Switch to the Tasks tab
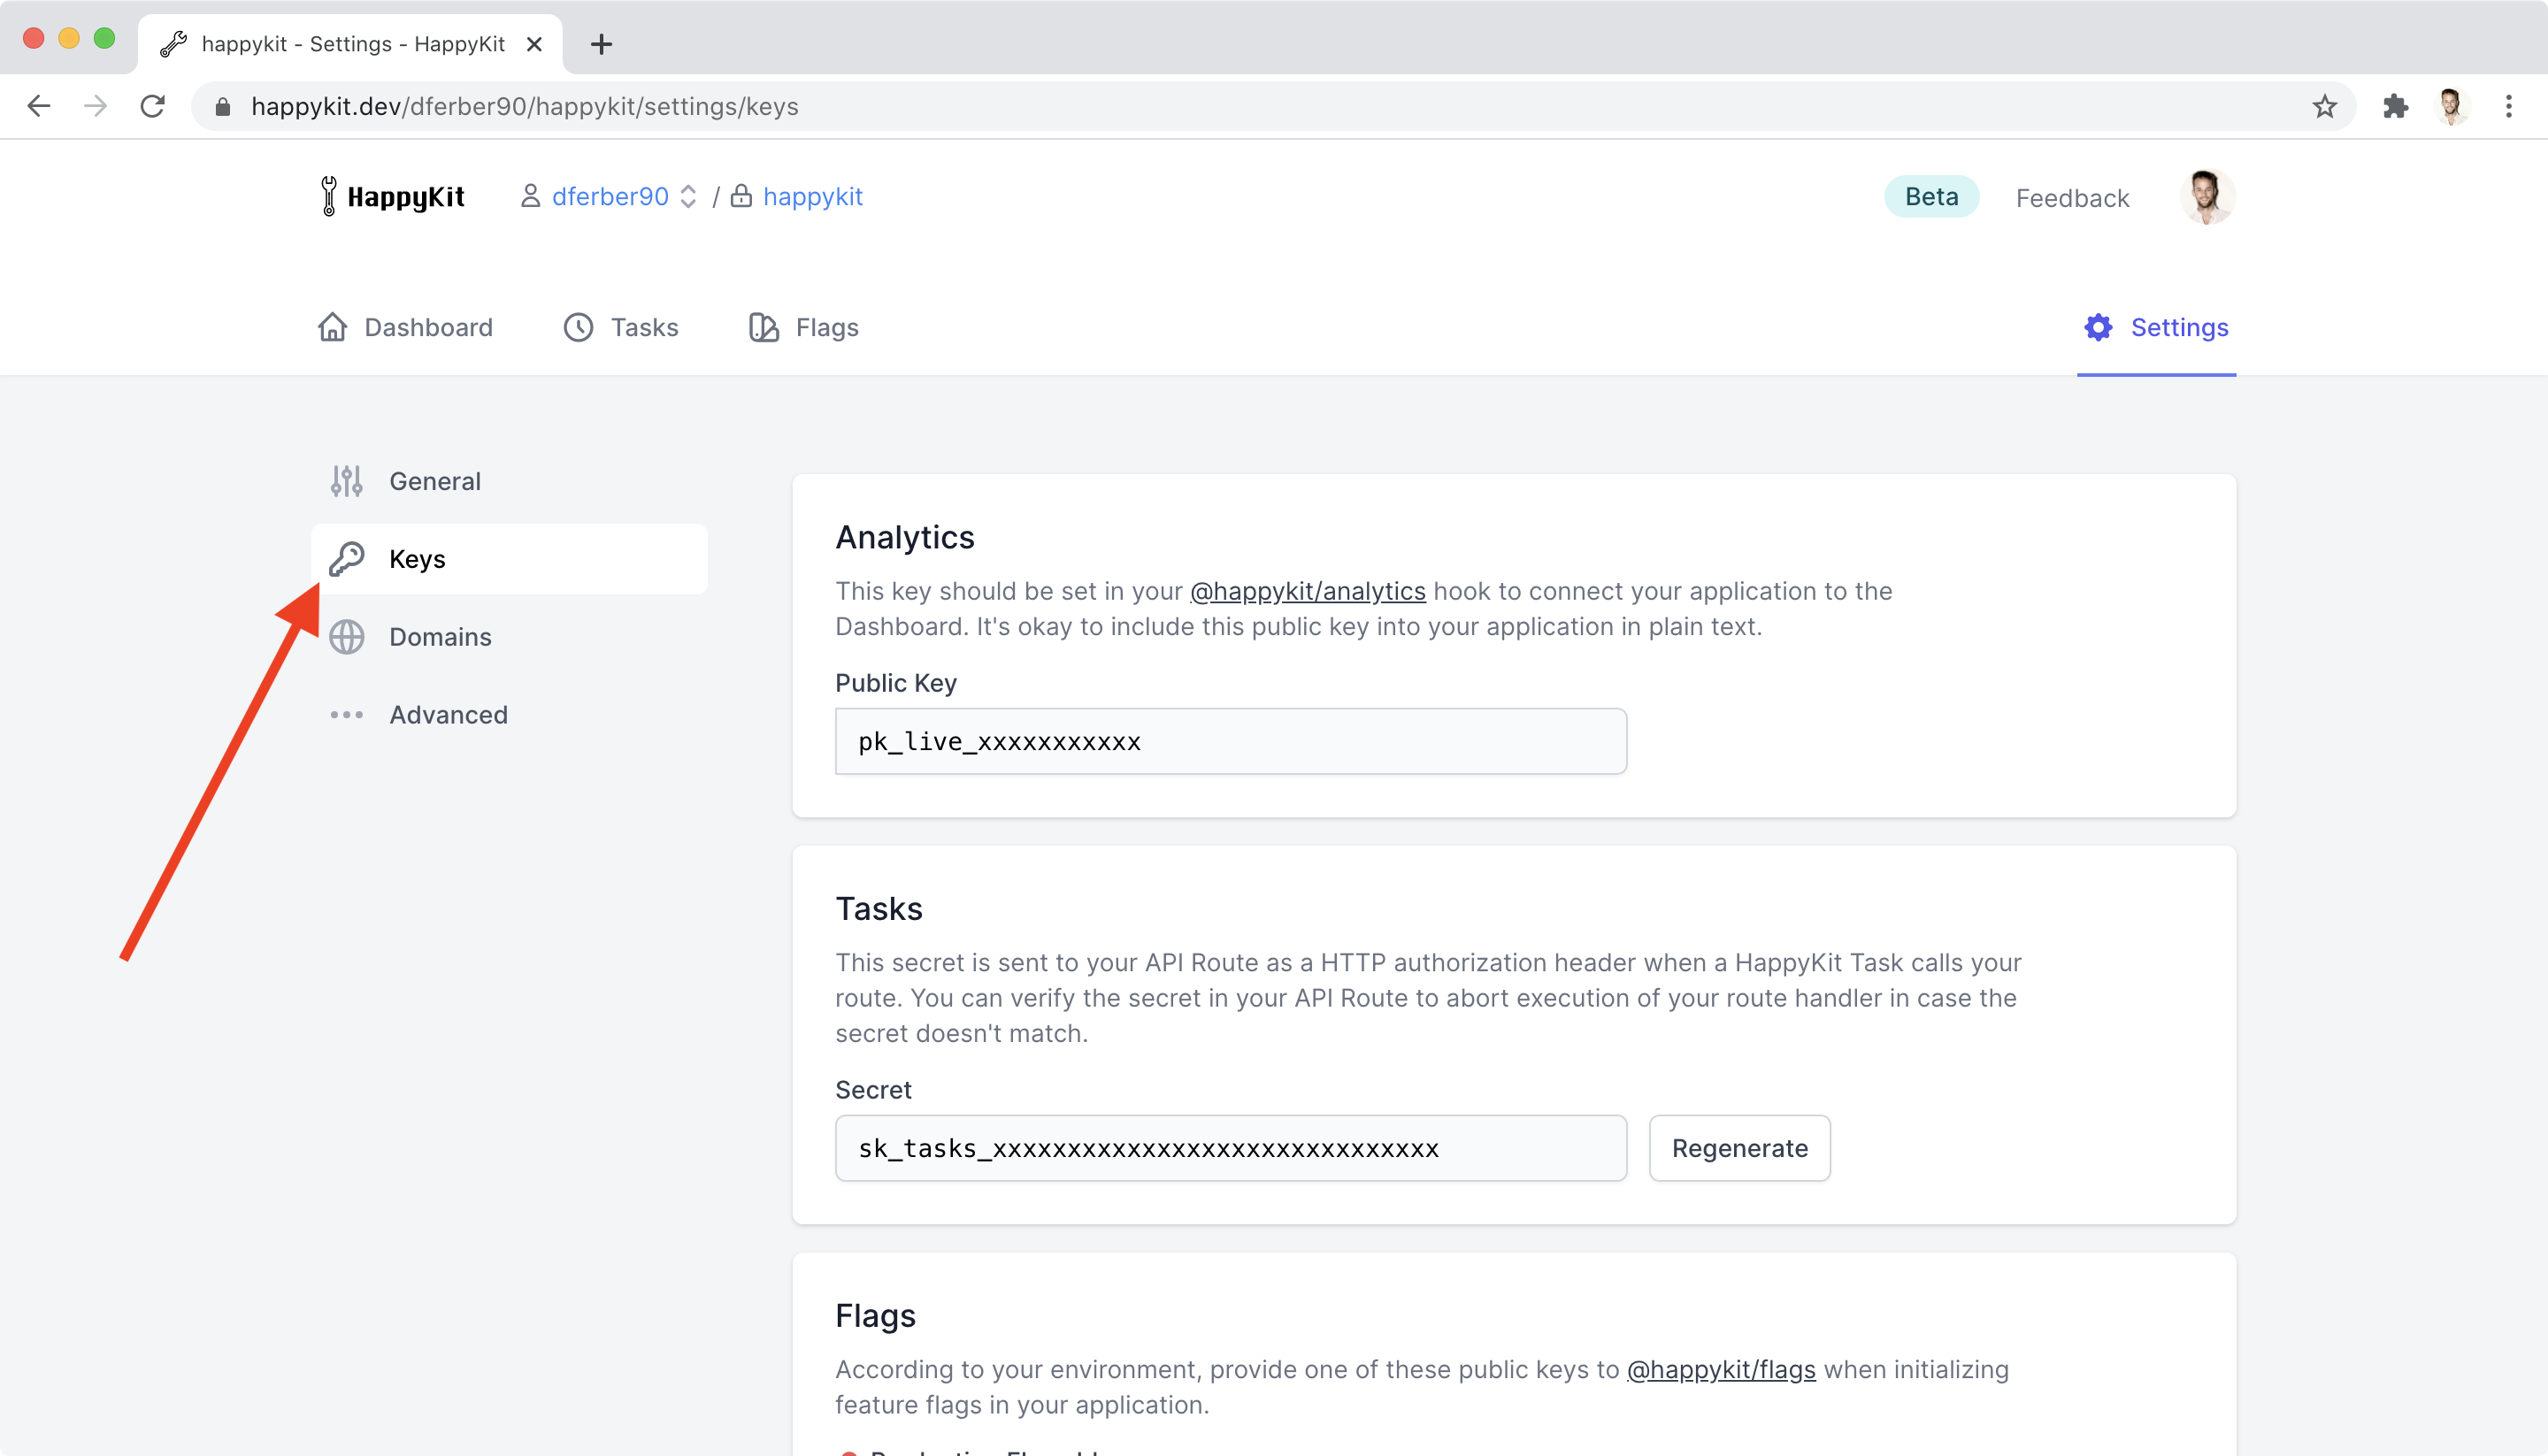2548x1456 pixels. pos(621,327)
